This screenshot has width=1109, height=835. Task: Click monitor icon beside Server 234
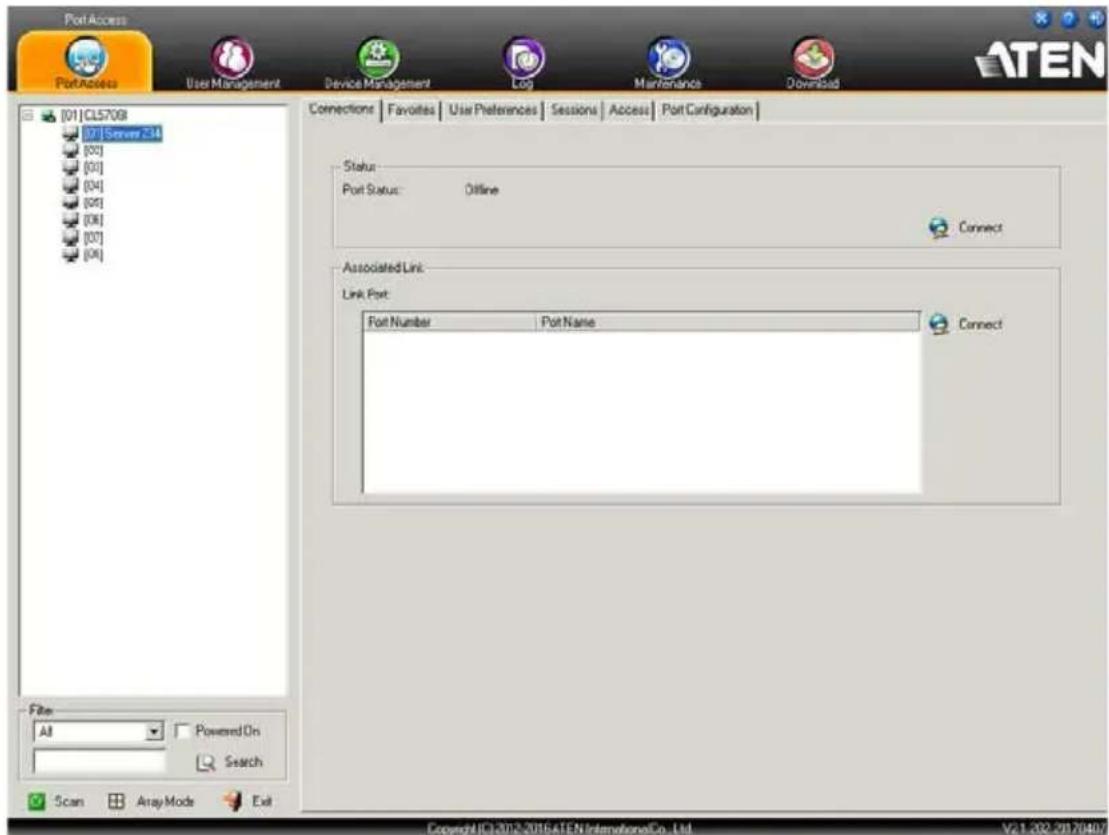[x=71, y=134]
